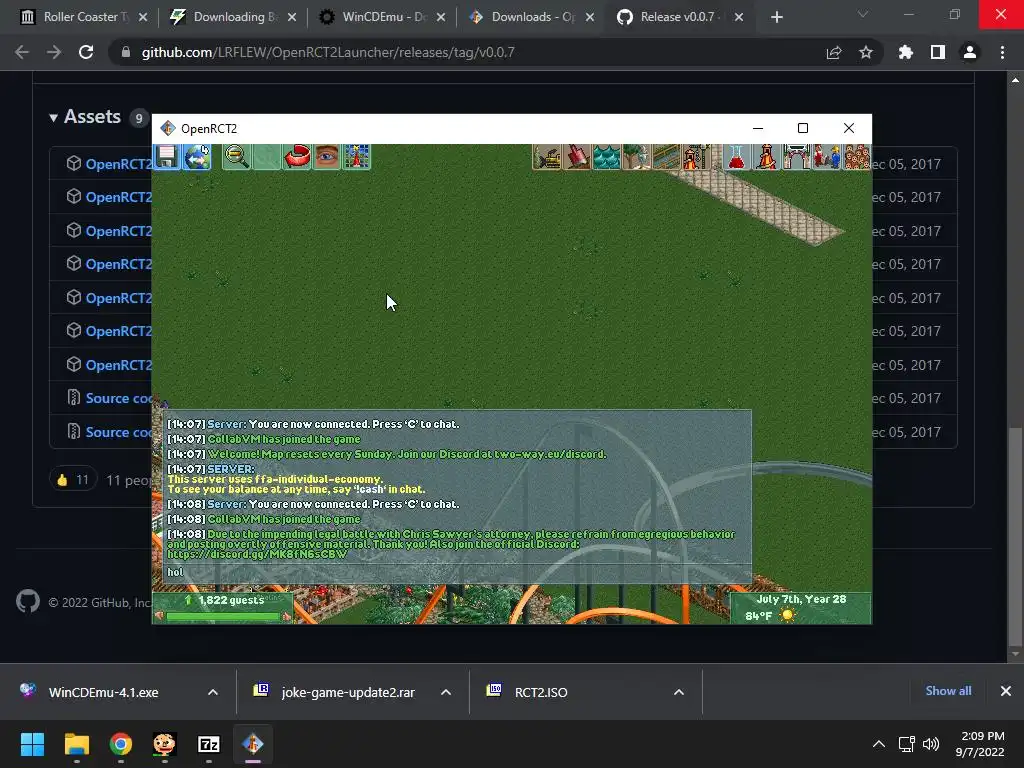Image resolution: width=1024 pixels, height=768 pixels.
Task: Bookmark this page star icon
Action: pyautogui.click(x=865, y=52)
